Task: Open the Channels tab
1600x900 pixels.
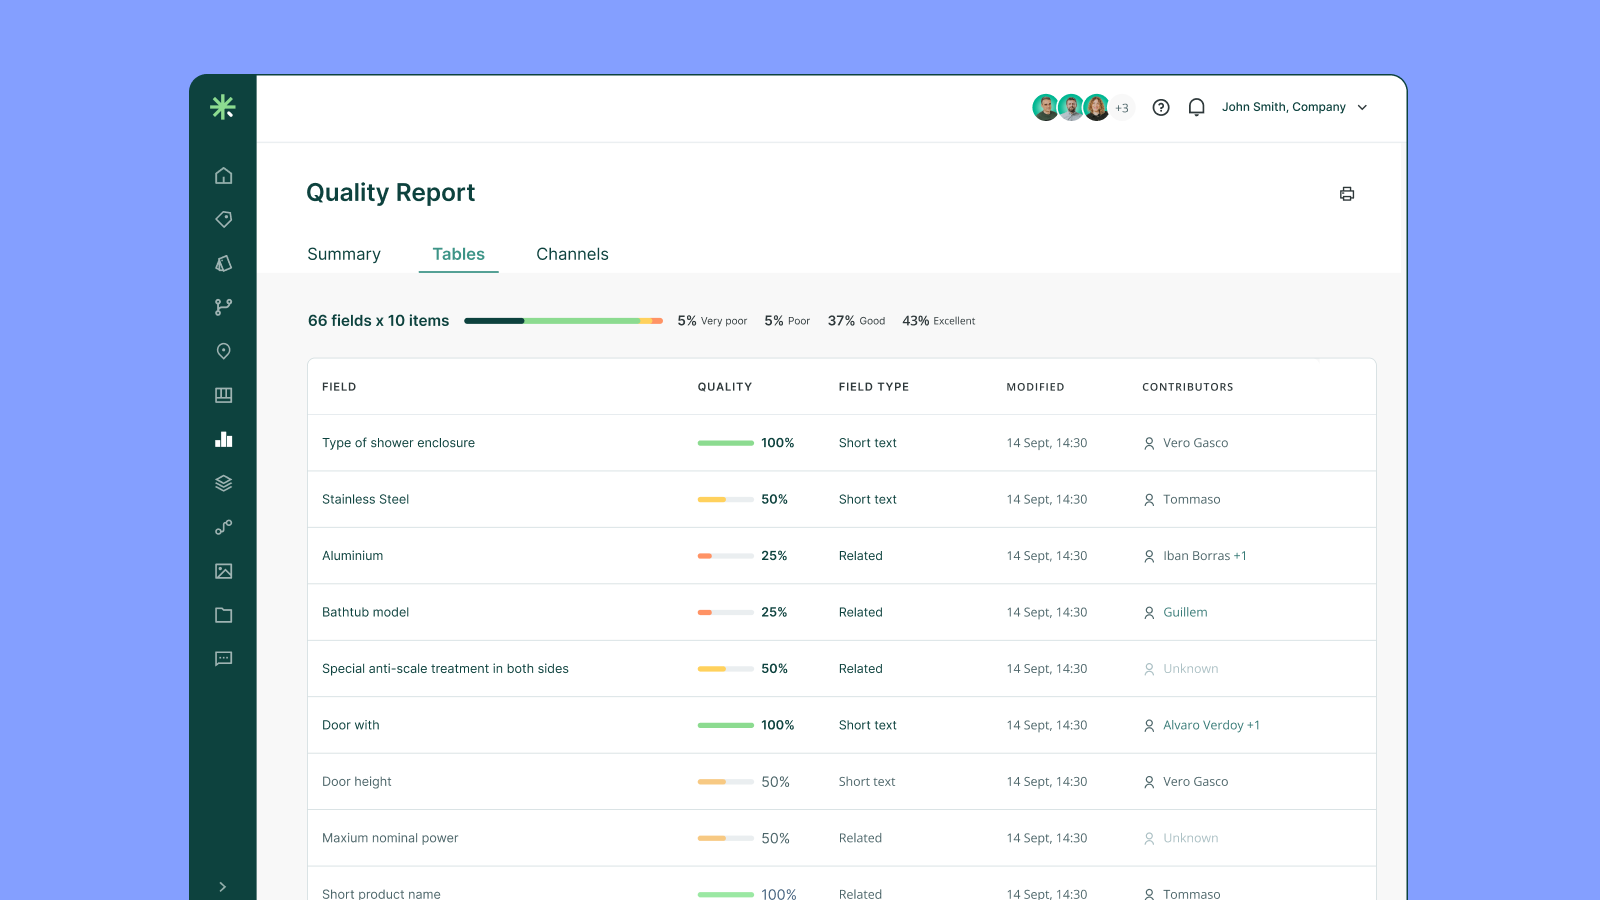Action: (572, 254)
